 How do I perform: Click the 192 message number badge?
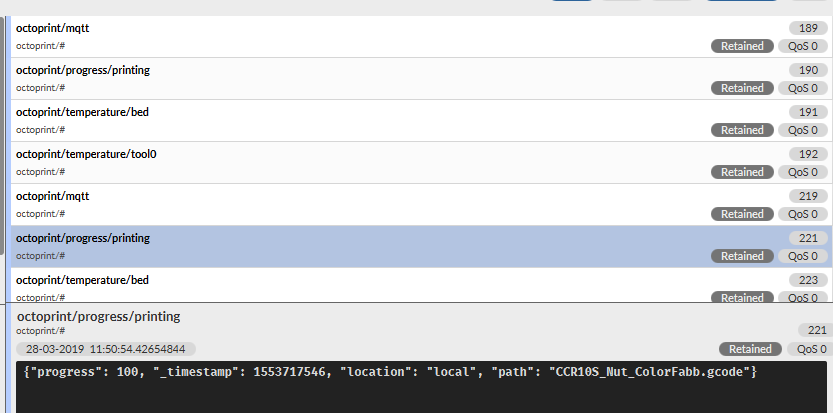[809, 154]
